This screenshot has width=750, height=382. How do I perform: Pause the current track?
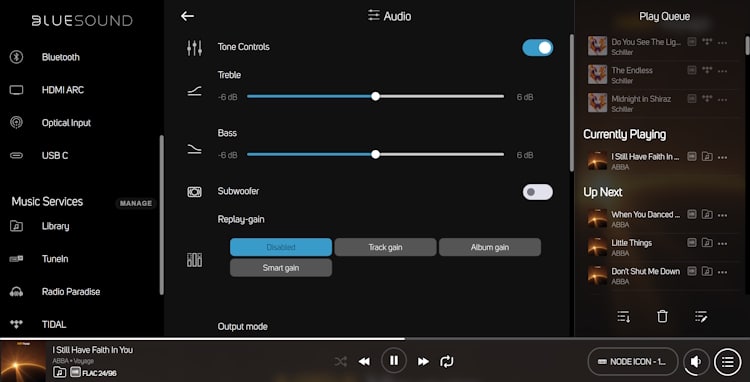(394, 360)
